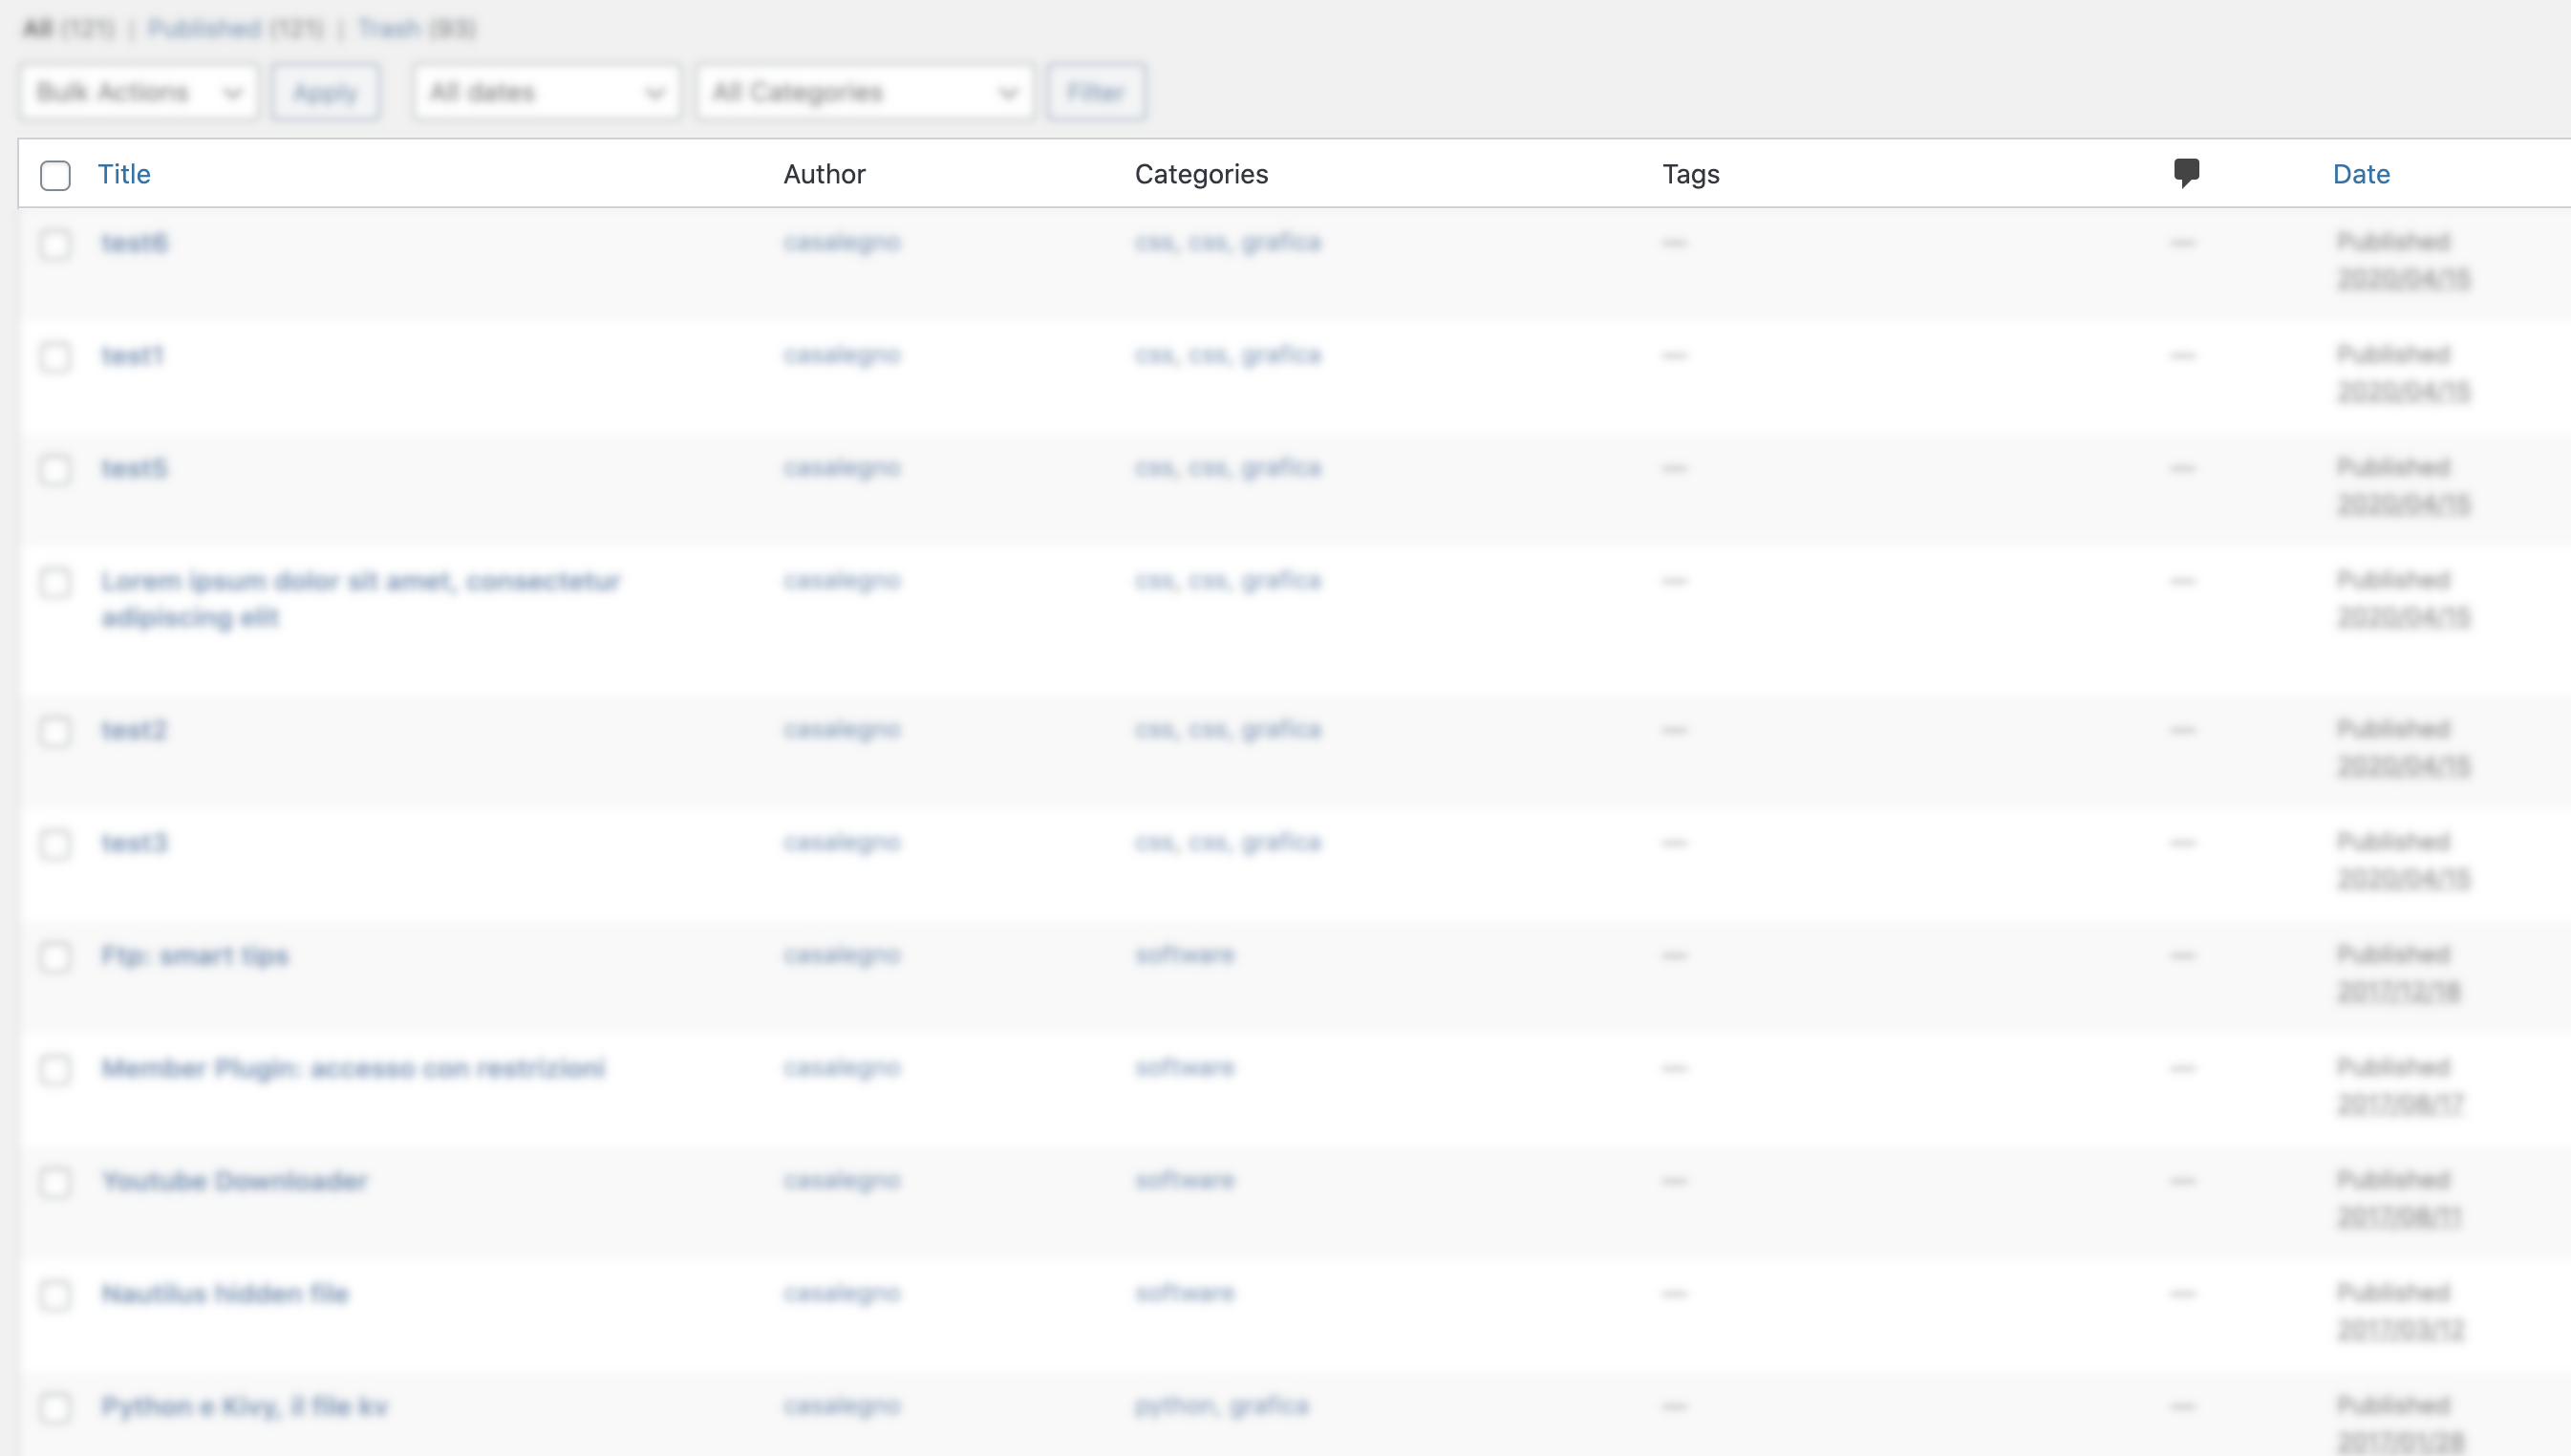Select the Python e Kivy post checkbox
Screen dimensions: 2571x1456
click(x=56, y=1408)
